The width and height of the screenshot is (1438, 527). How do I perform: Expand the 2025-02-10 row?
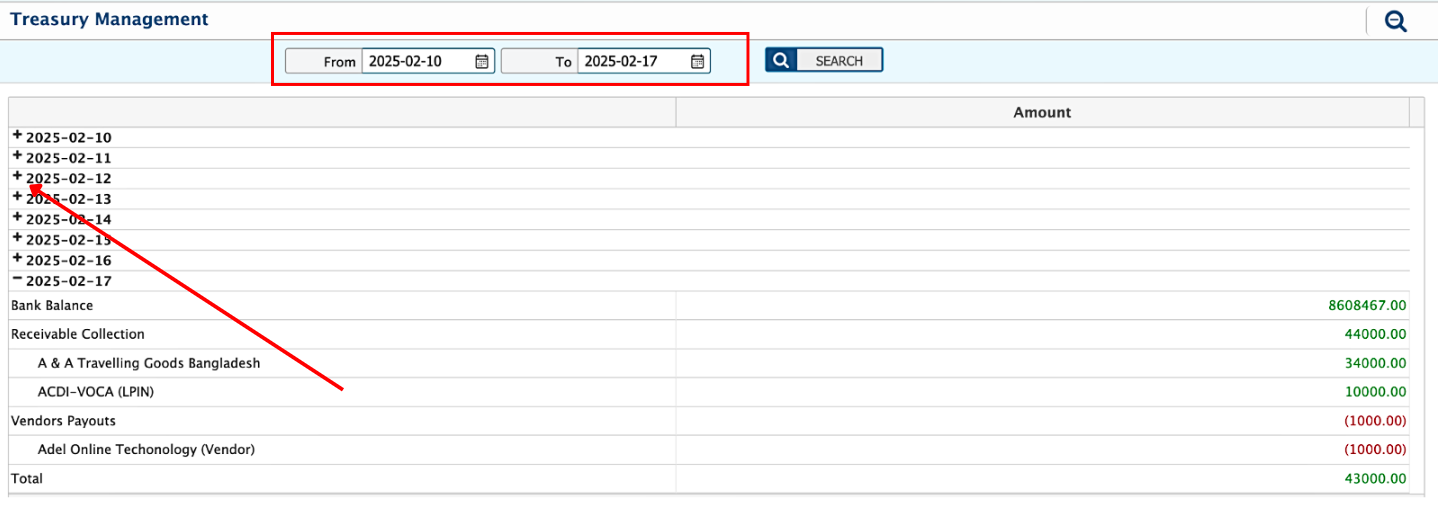[17, 135]
